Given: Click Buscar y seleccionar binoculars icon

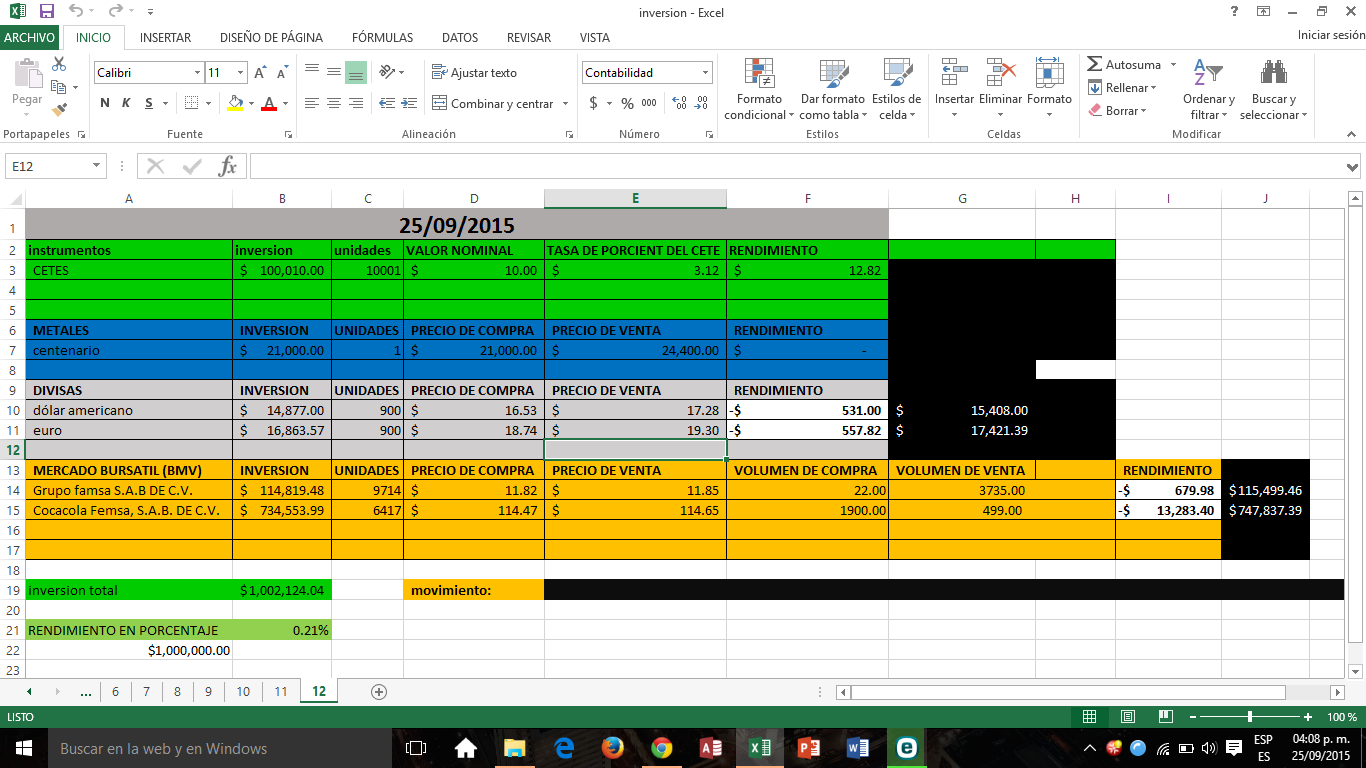Looking at the screenshot, I should (1273, 73).
